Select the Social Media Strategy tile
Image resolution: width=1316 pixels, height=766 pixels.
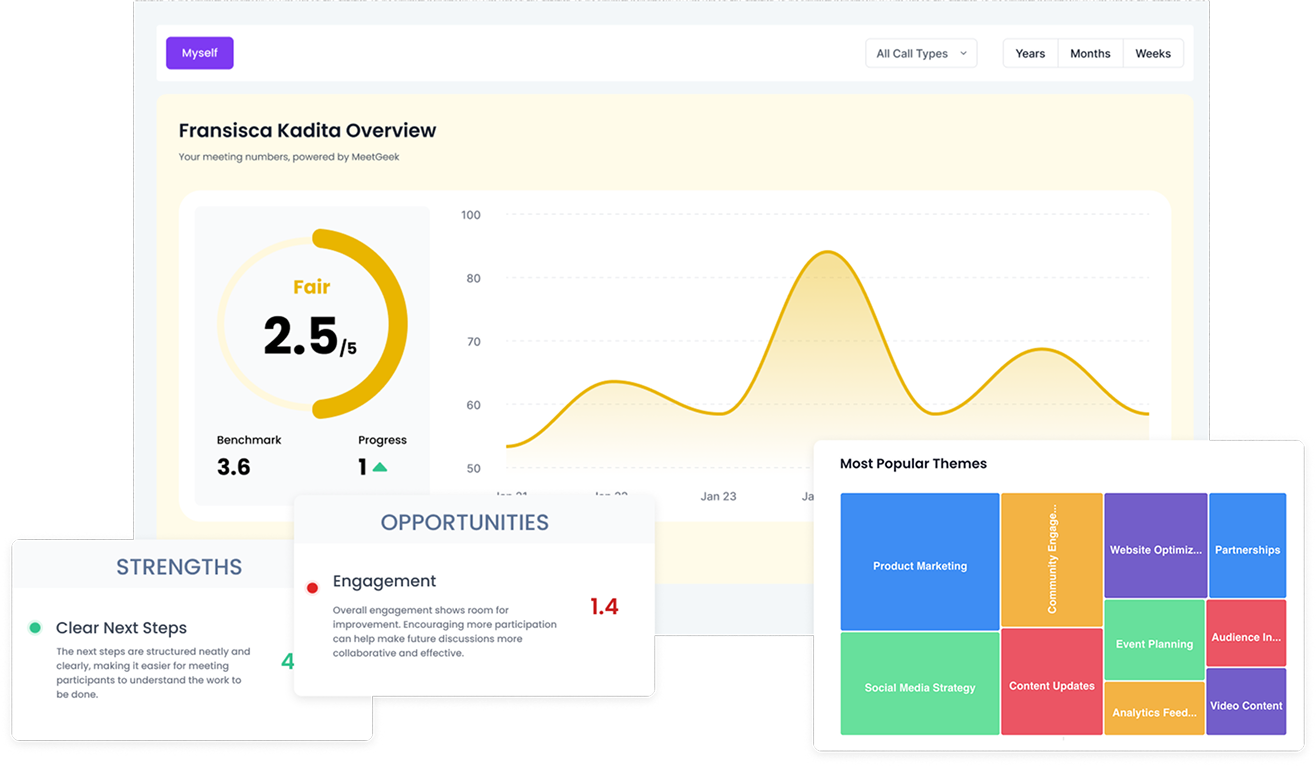919,684
